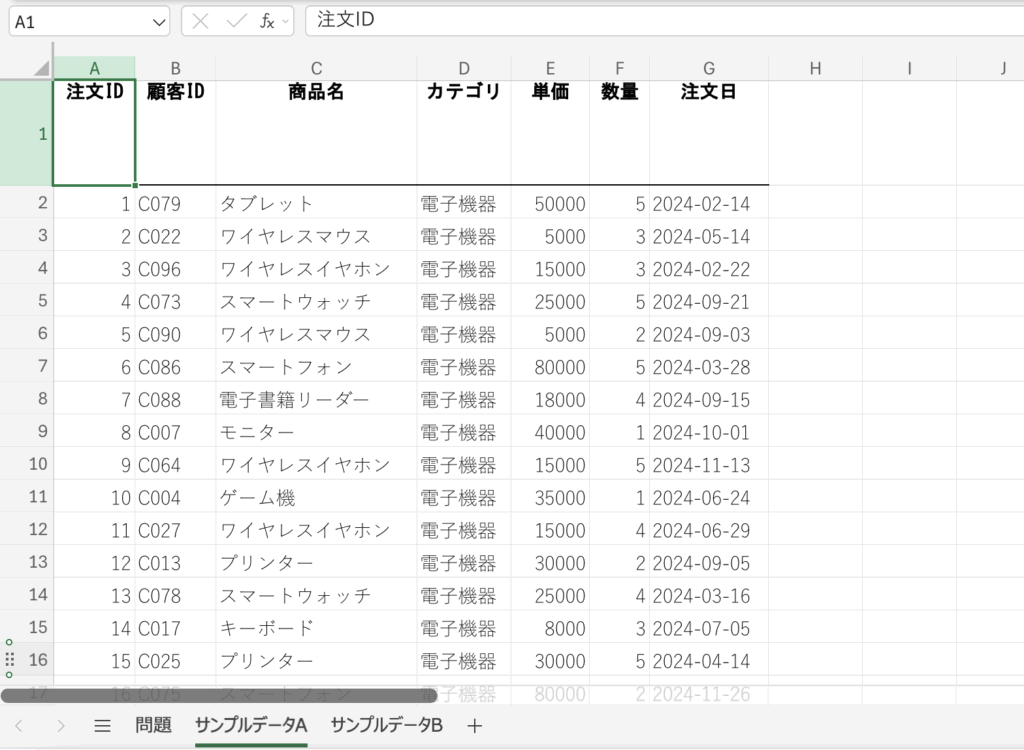The image size is (1024, 750).
Task: Open the dropdown arrow beside fx
Action: point(285,21)
